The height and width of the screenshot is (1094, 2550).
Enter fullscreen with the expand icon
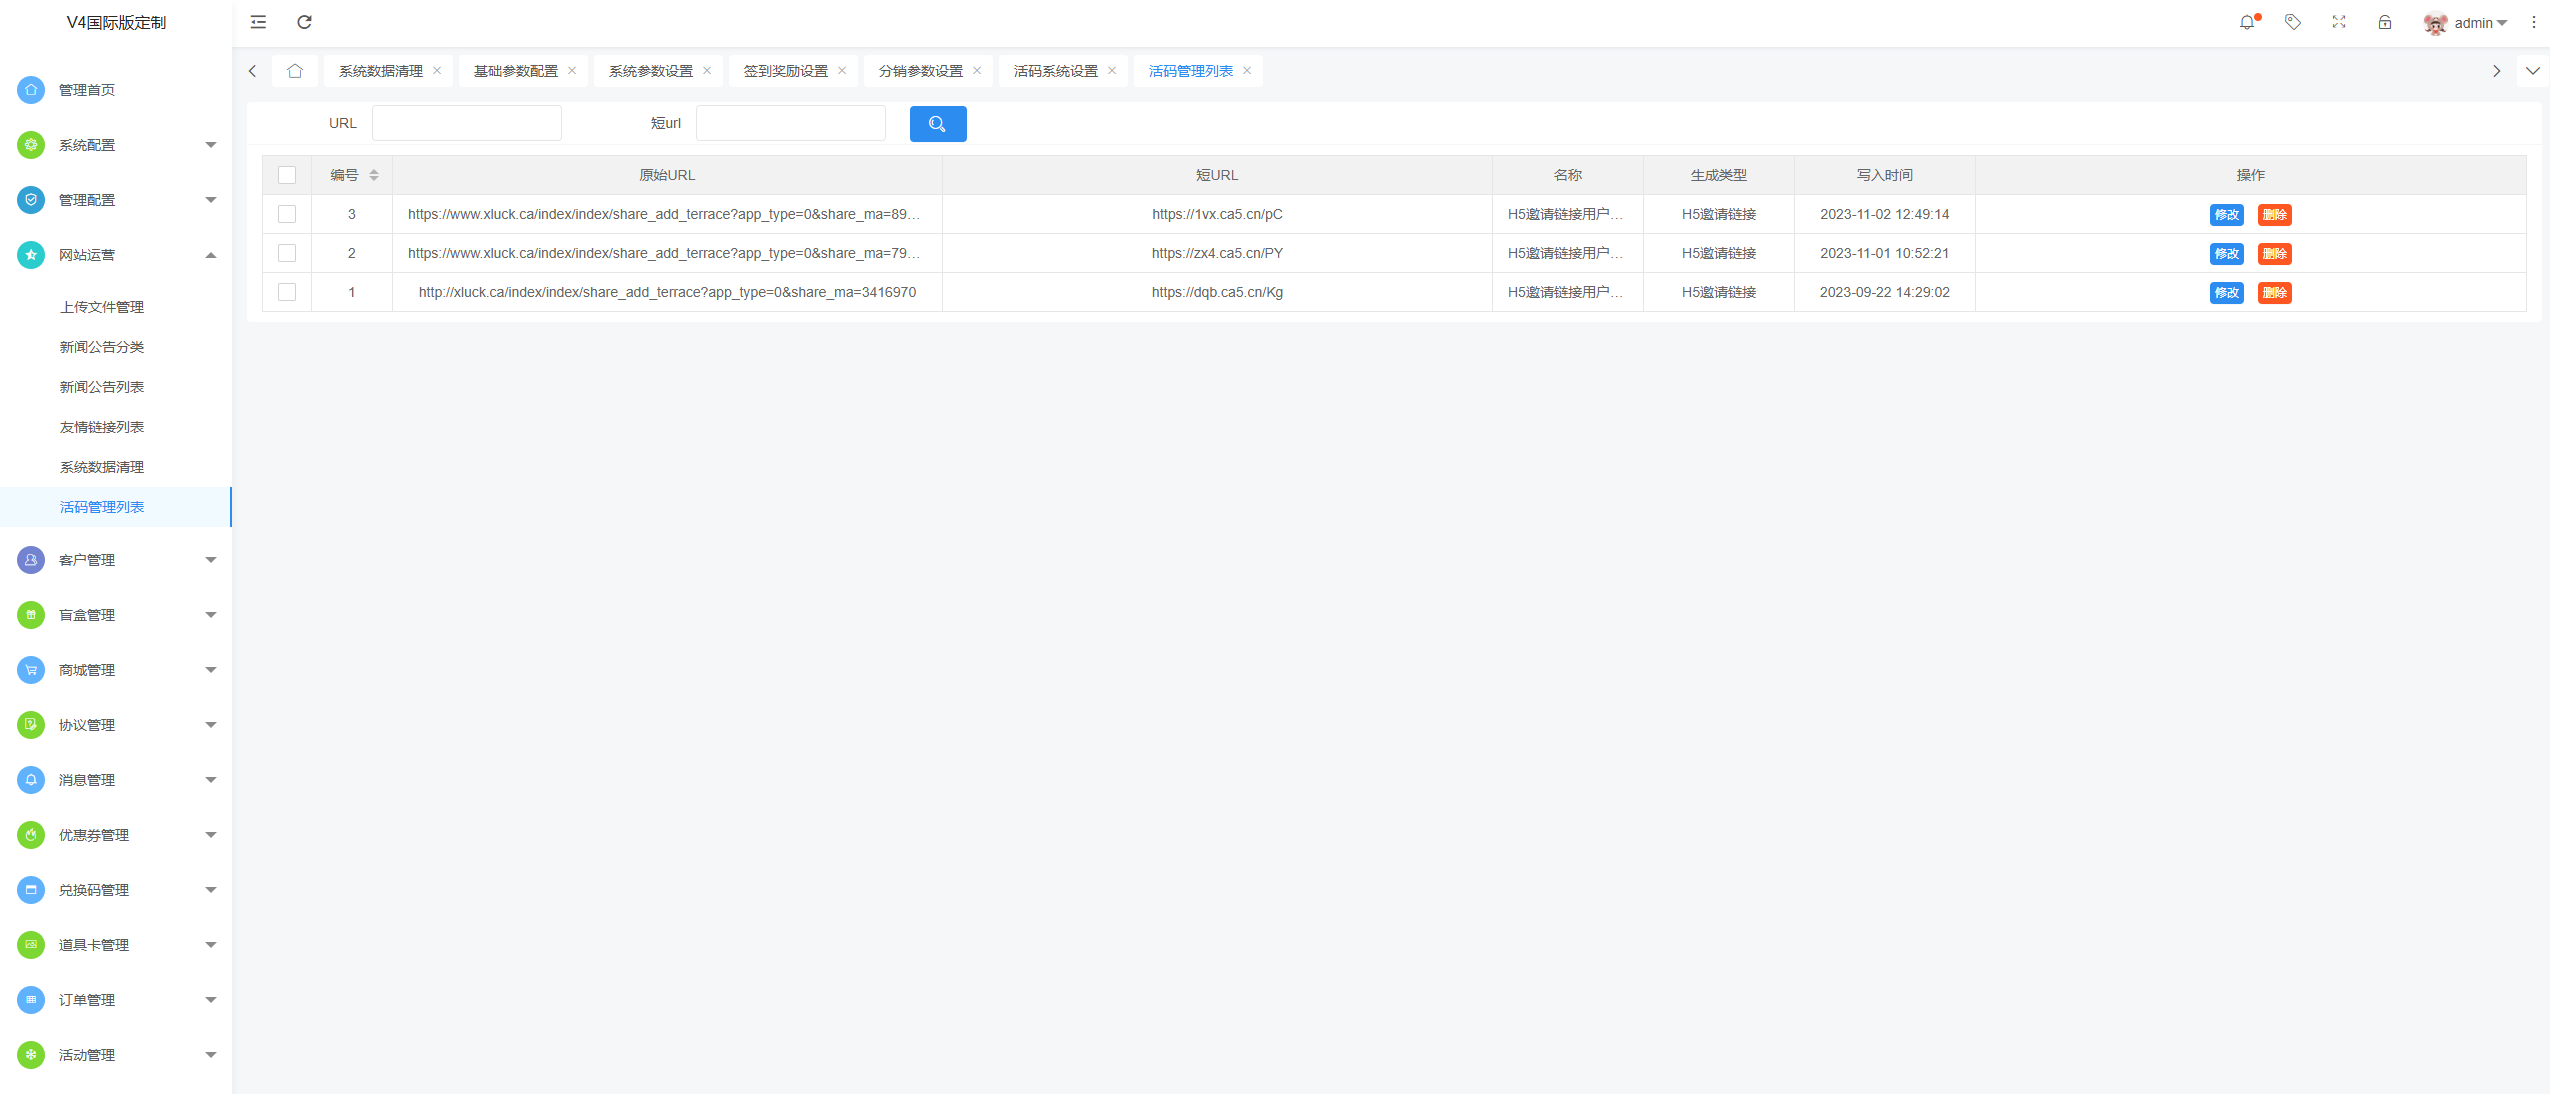[x=2339, y=22]
